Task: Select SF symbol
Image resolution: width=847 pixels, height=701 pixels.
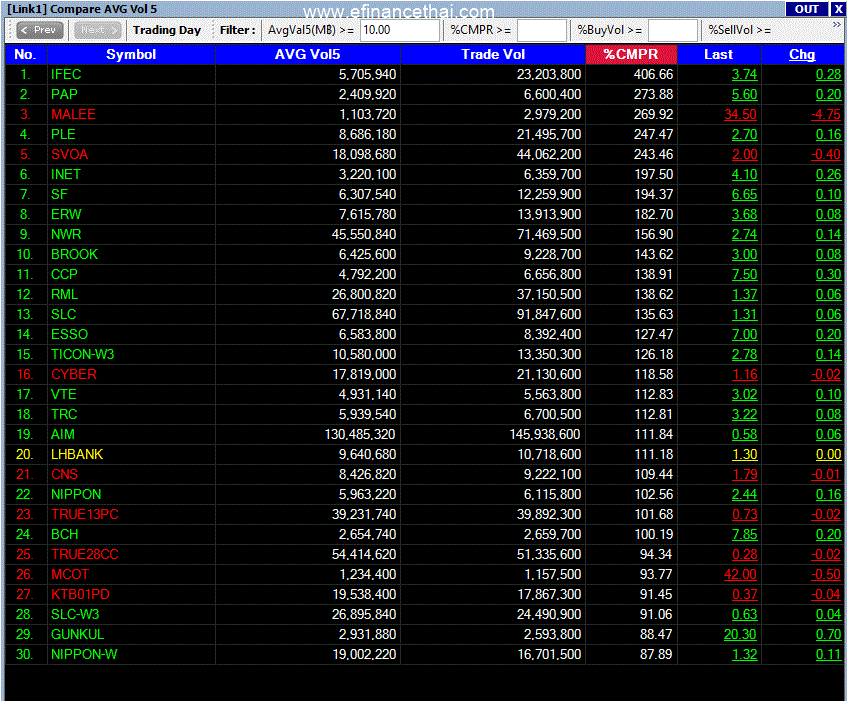Action: (x=59, y=194)
